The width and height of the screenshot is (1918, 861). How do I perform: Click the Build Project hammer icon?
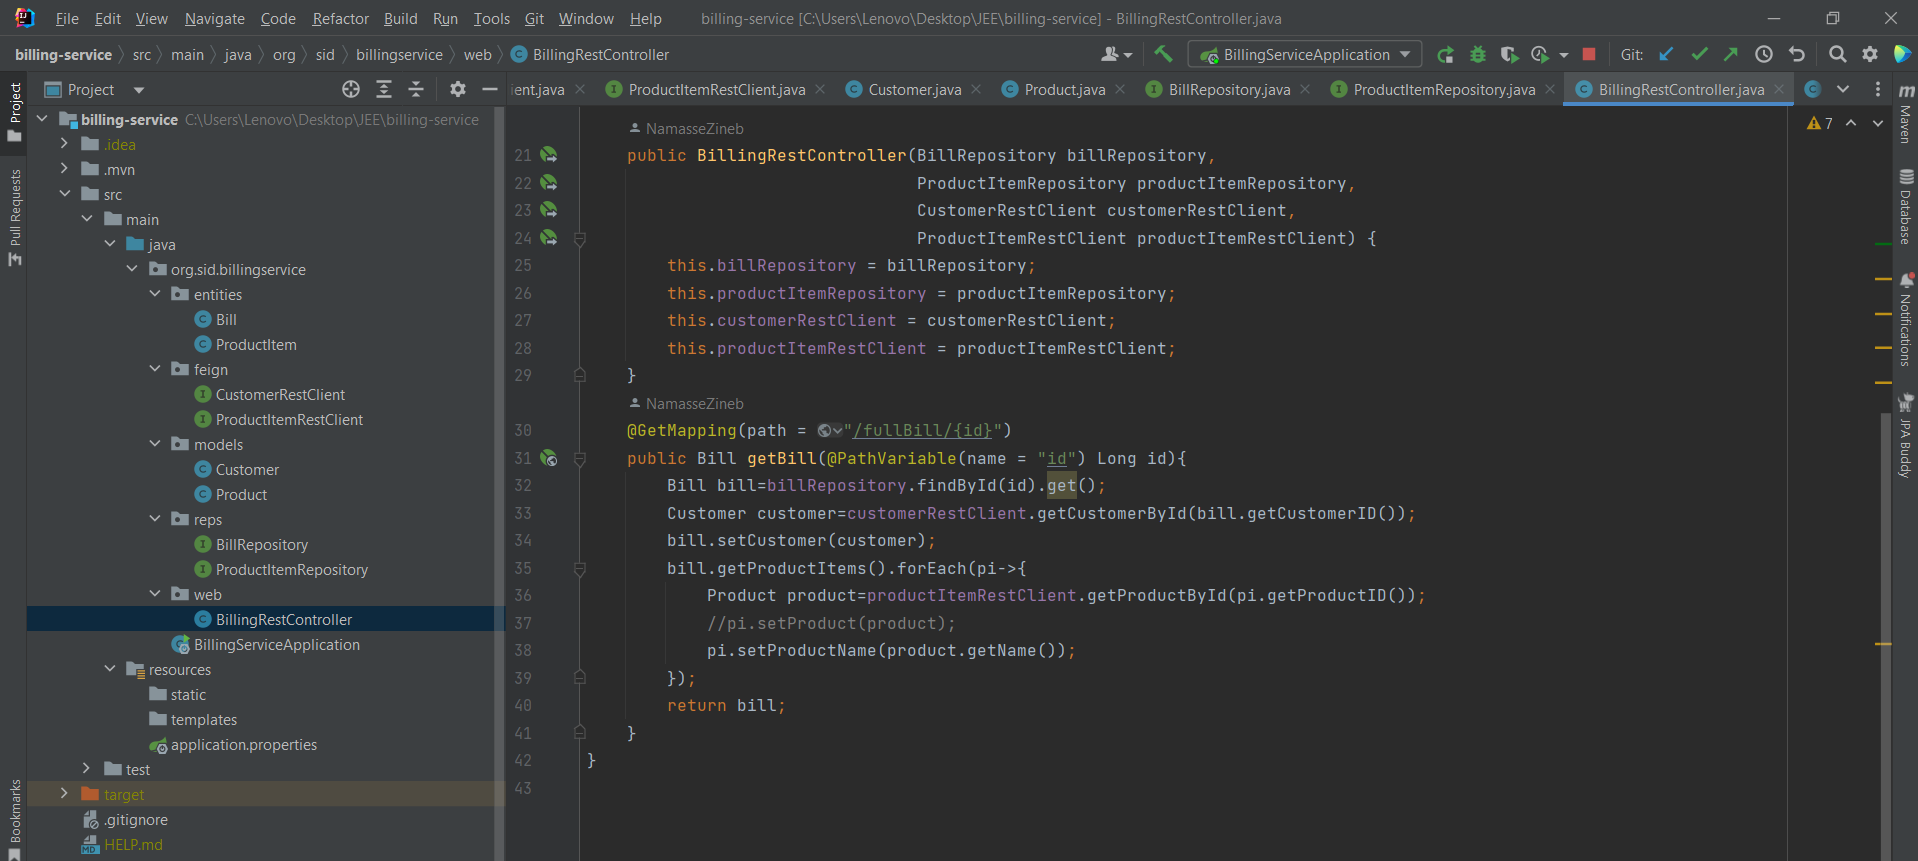coord(1163,54)
